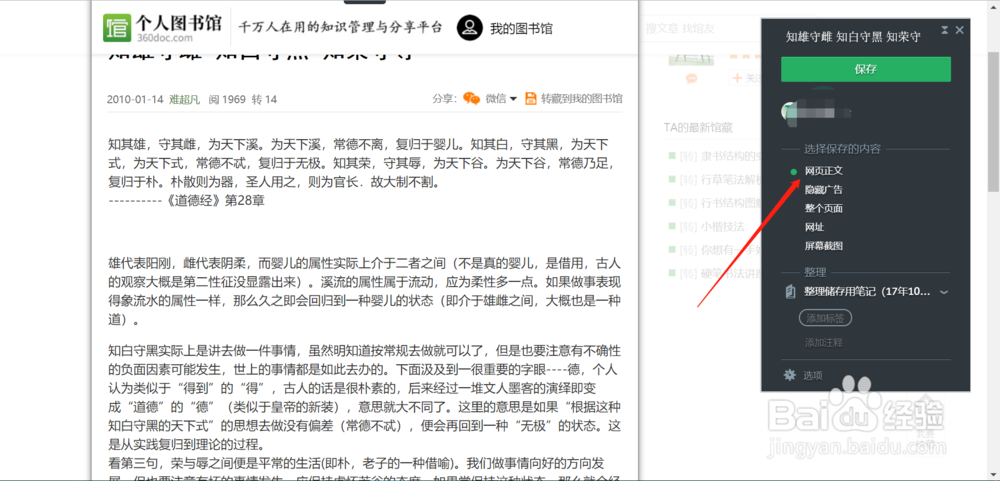Click the 360doc 个人图书馆 logo

[162, 27]
